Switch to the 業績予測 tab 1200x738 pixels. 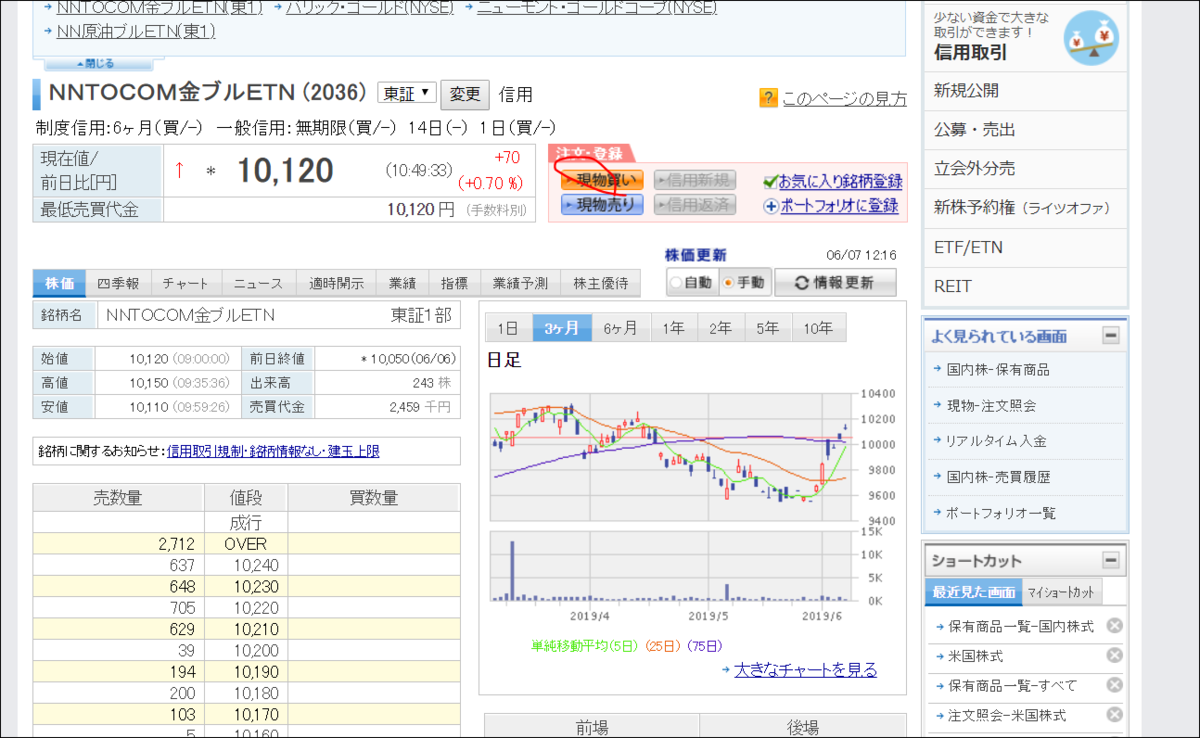point(520,284)
